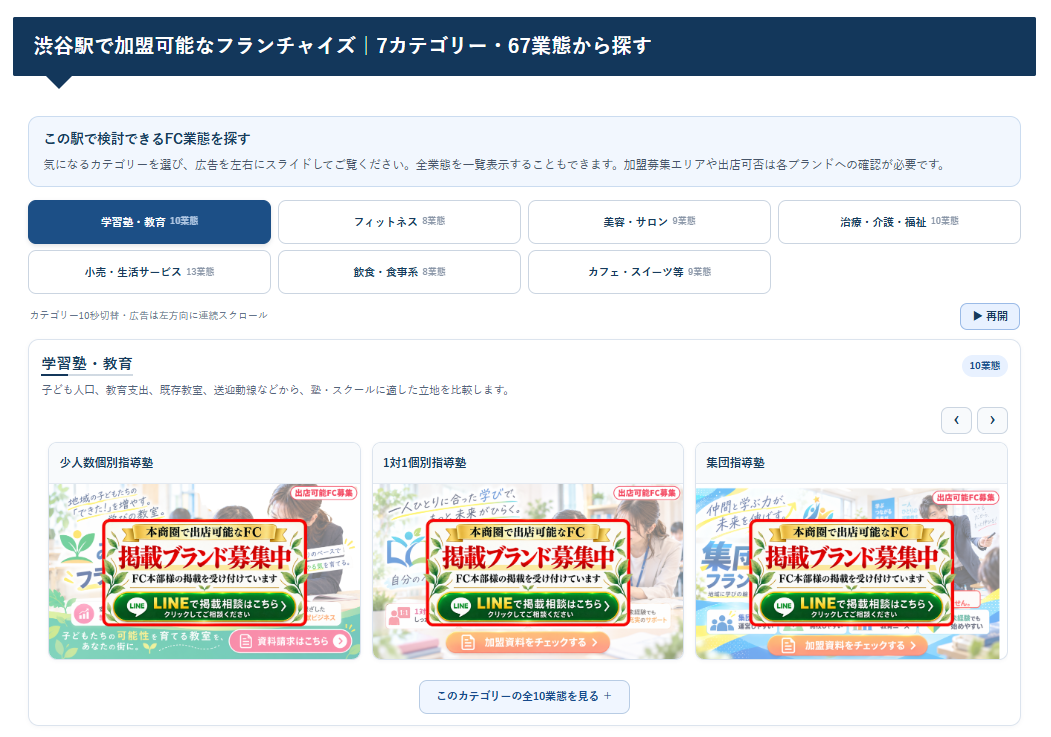Switch to the フィットネス category tab
The width and height of the screenshot is (1051, 737).
click(x=399, y=222)
